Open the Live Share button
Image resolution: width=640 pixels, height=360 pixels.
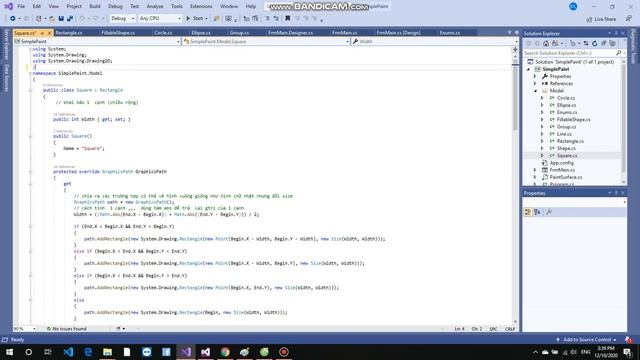(601, 19)
